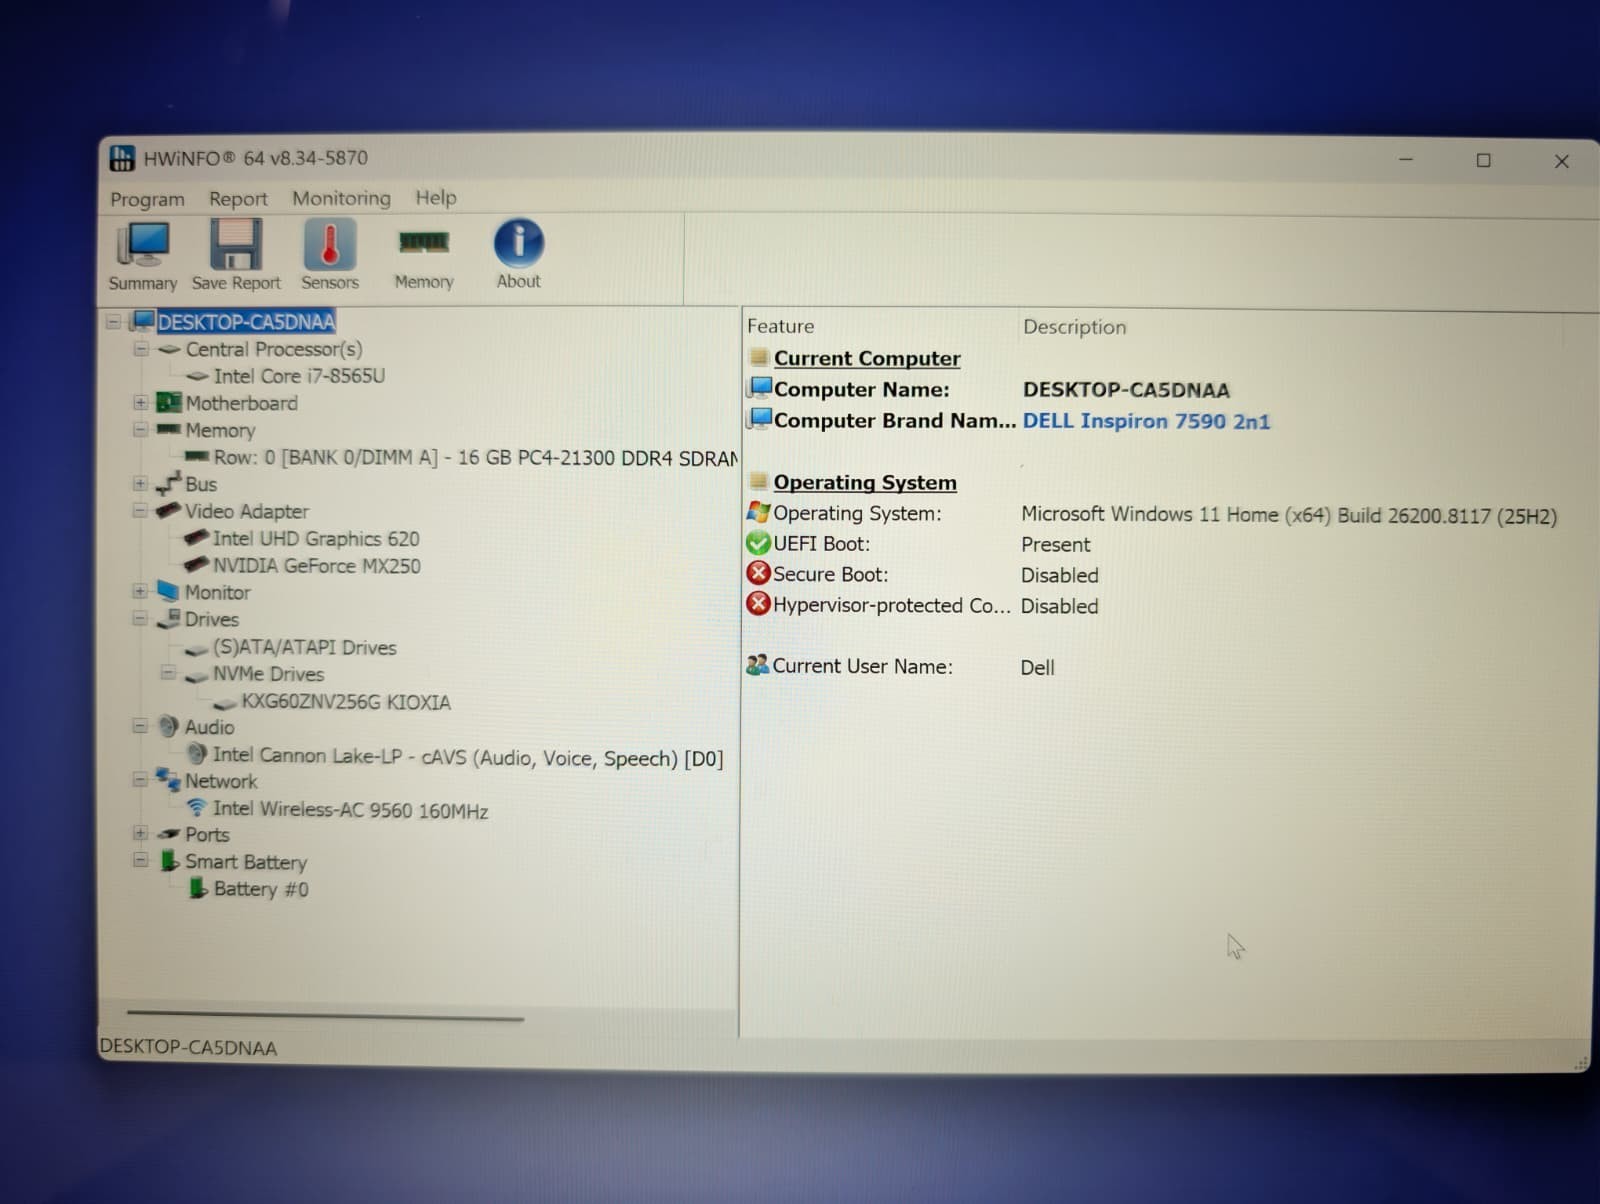1600x1204 pixels.
Task: Click the Windows flag icon beside Operating System
Action: click(758, 513)
